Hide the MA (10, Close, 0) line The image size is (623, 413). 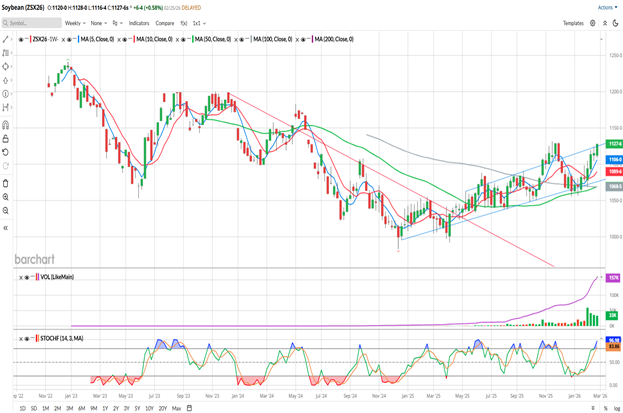click(x=124, y=39)
